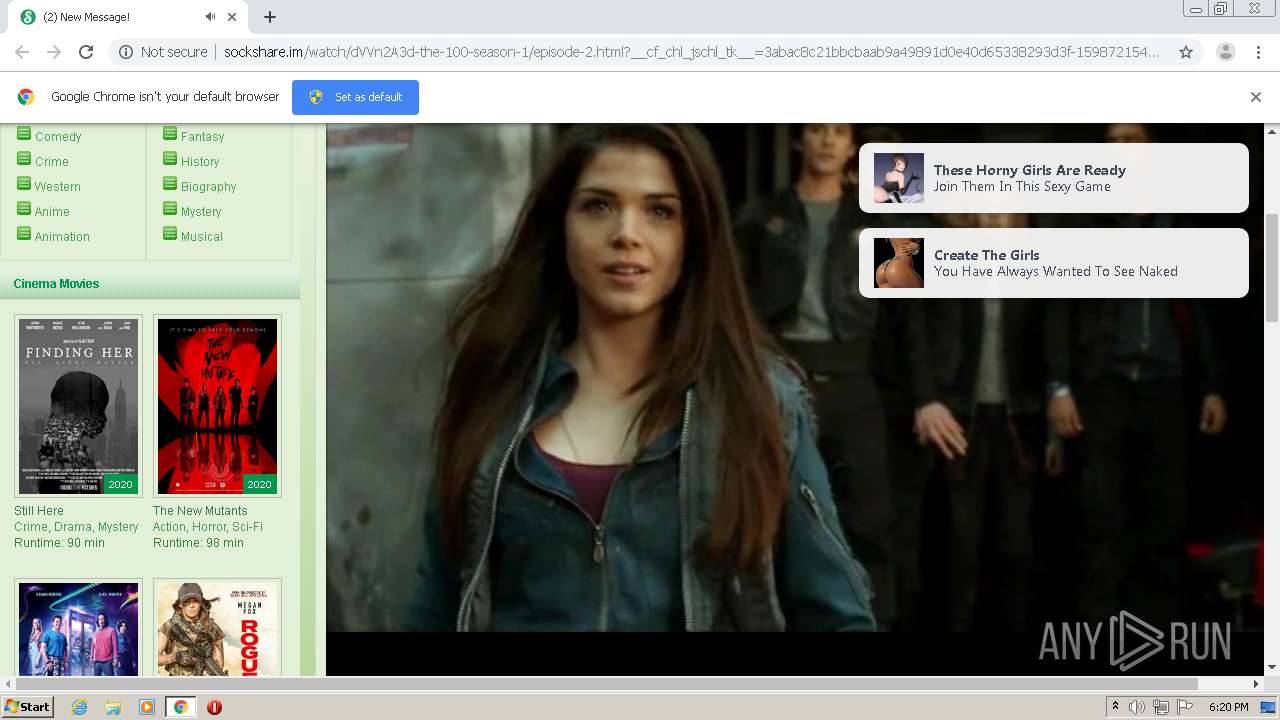
Task: Dismiss the default browser infobar
Action: pyautogui.click(x=1256, y=97)
